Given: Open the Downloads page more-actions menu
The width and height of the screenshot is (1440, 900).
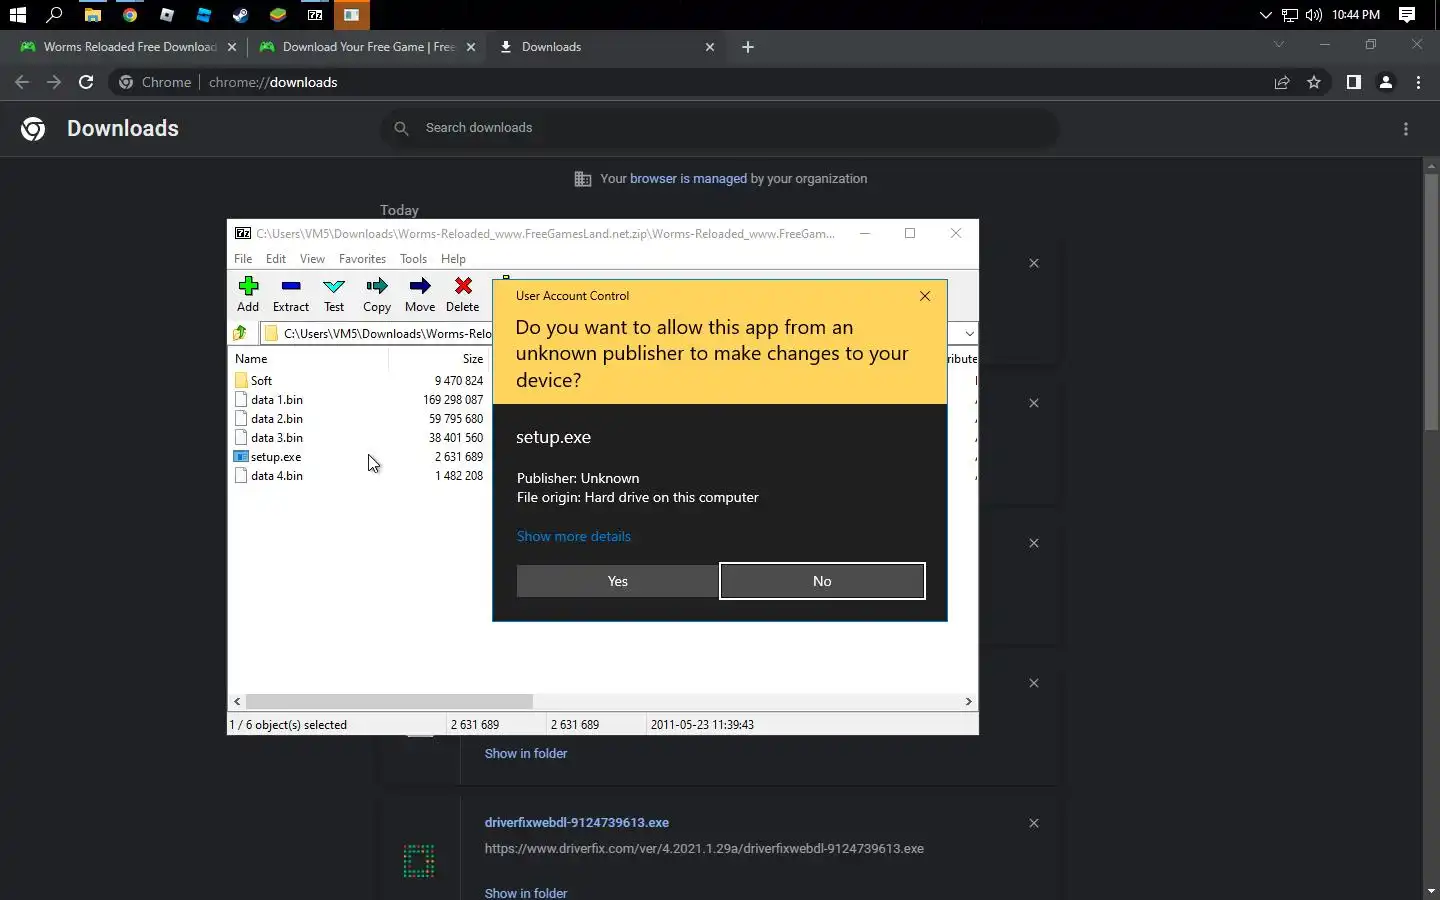Looking at the screenshot, I should pos(1406,129).
